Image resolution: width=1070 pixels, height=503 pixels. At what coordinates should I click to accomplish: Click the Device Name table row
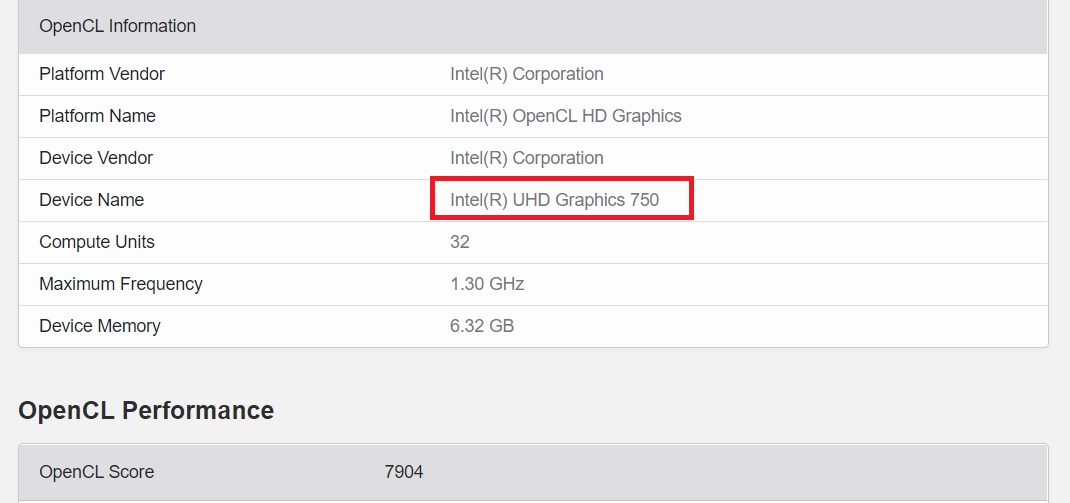pos(533,200)
